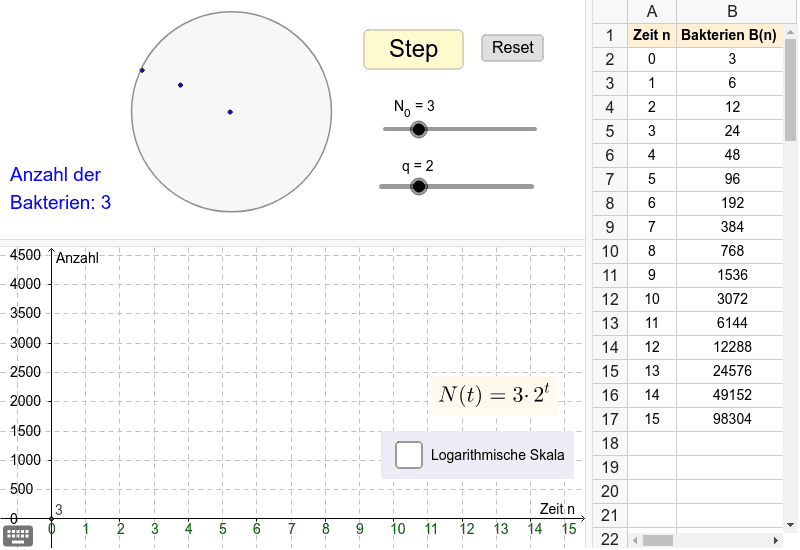The image size is (800, 550).
Task: Click the spreadsheet scroll-right arrow
Action: coord(776,540)
